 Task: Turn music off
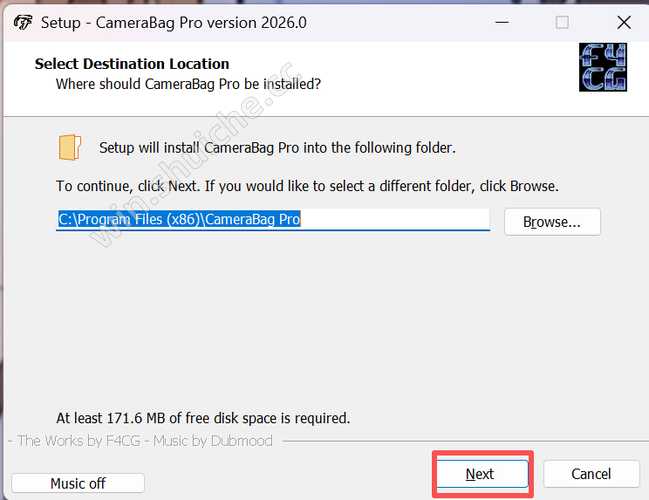[x=78, y=483]
